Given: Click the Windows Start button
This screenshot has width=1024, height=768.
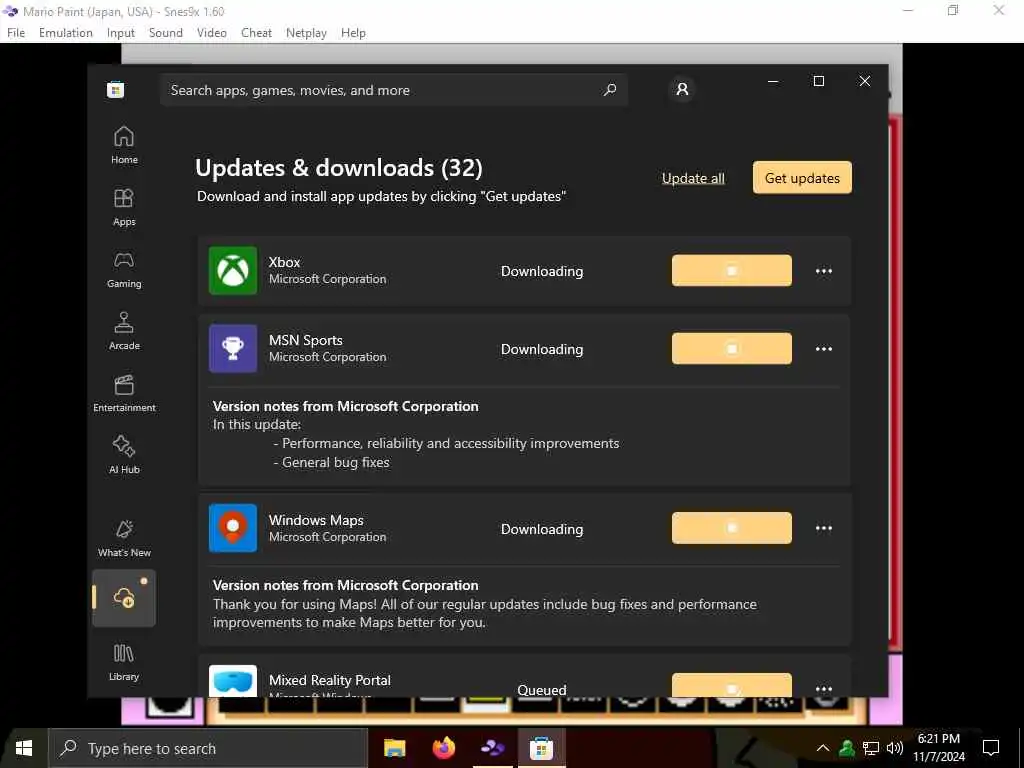Looking at the screenshot, I should pyautogui.click(x=24, y=748).
